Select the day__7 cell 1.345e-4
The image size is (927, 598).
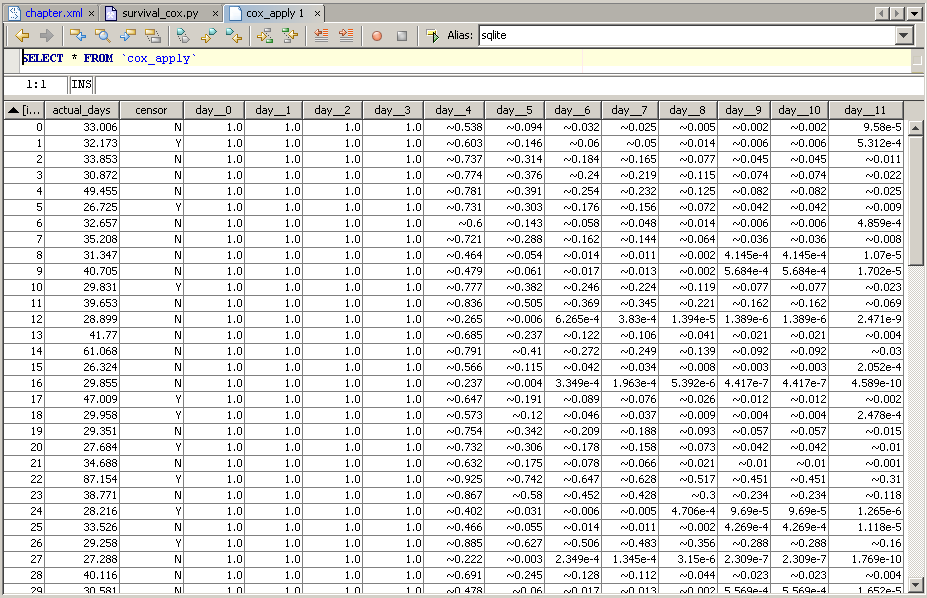click(x=630, y=559)
